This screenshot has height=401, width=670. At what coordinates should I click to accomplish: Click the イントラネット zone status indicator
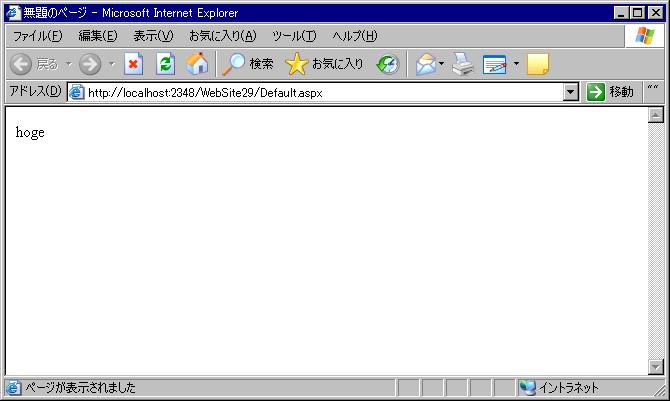(x=559, y=388)
